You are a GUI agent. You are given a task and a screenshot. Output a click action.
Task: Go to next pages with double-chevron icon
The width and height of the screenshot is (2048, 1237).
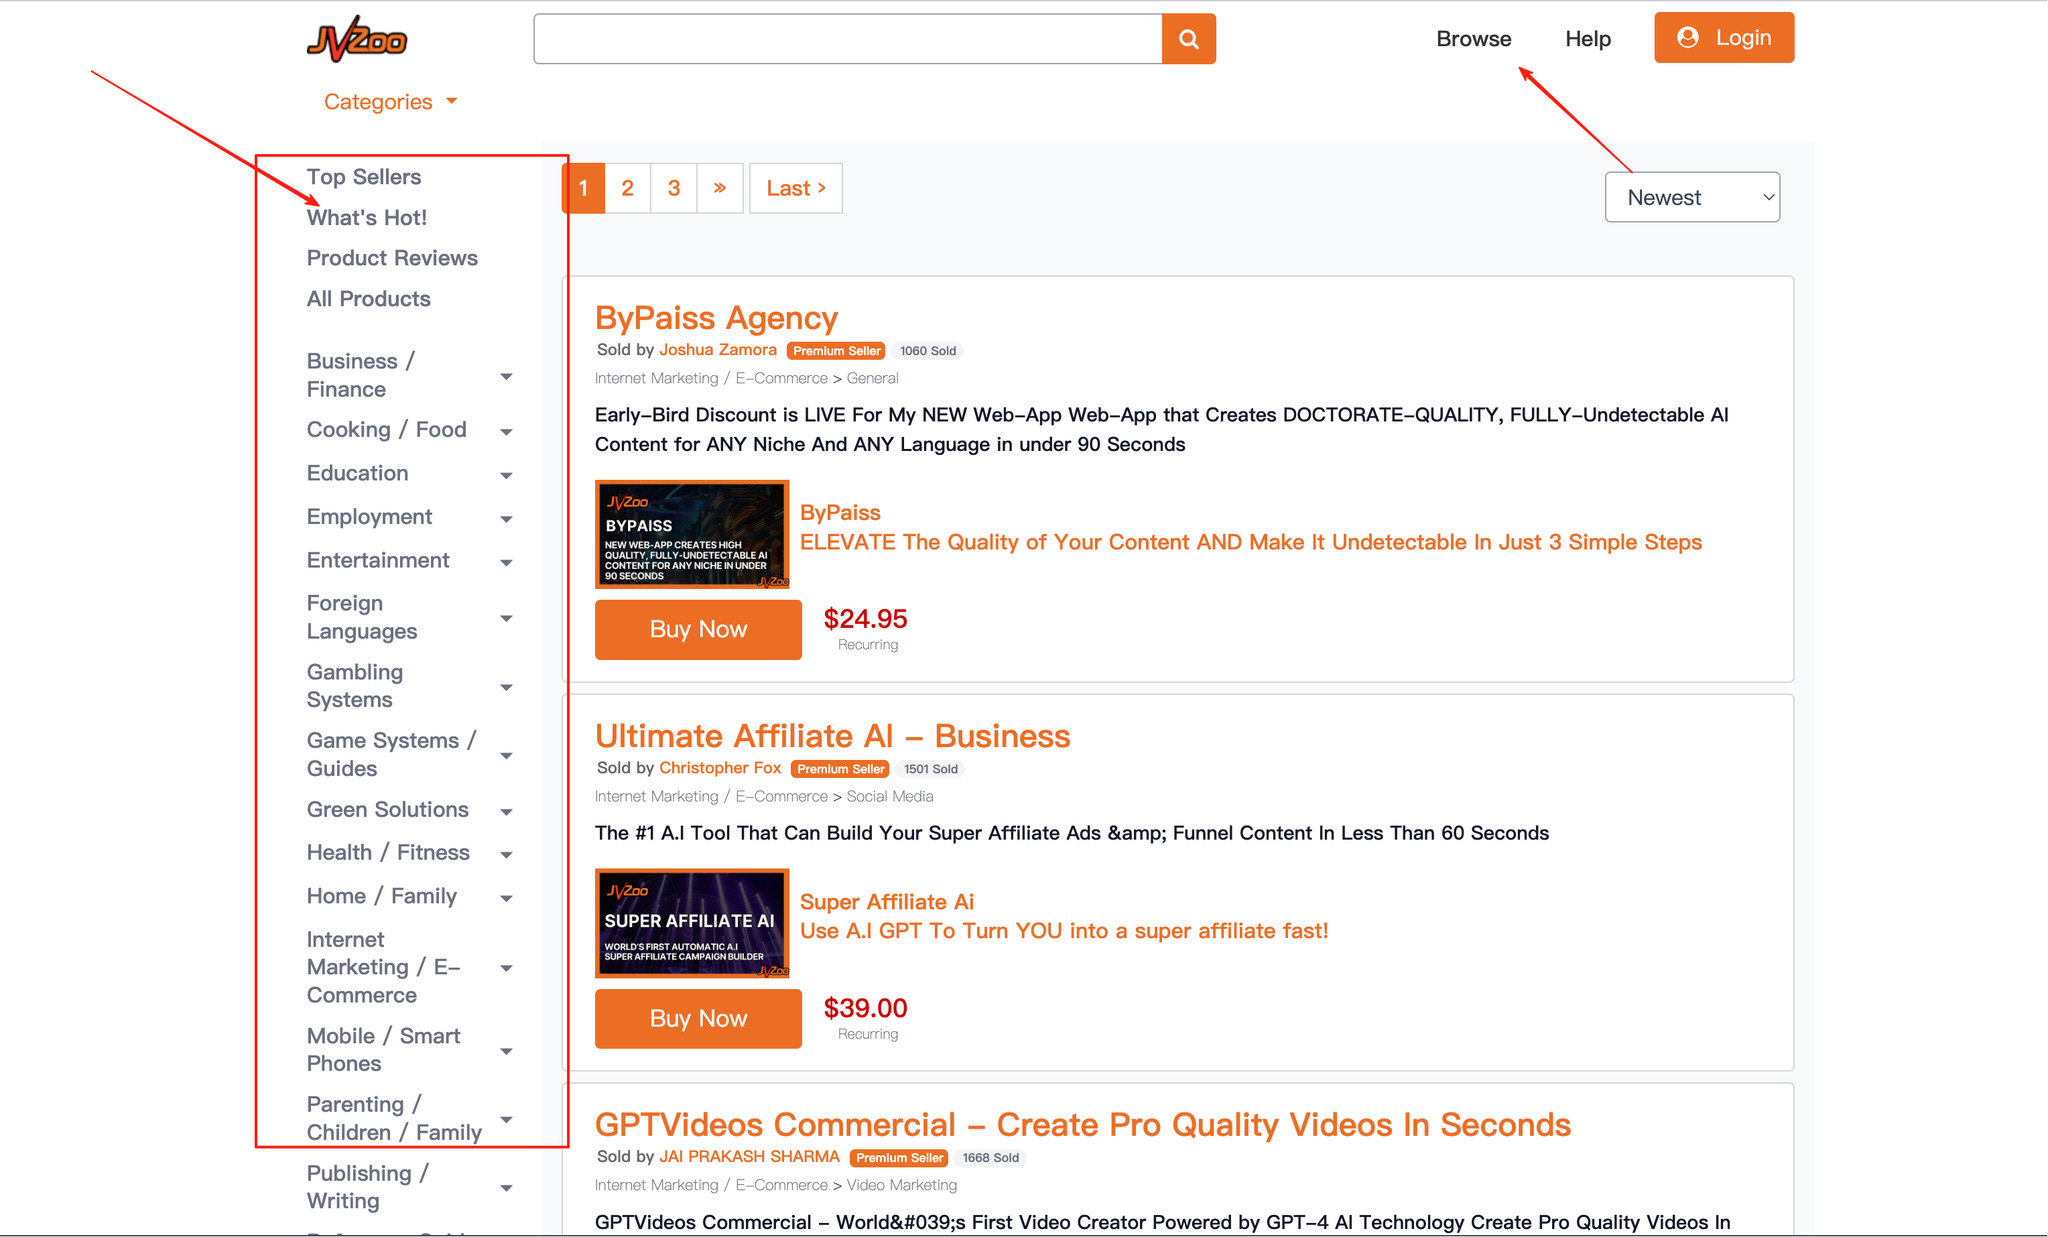coord(719,188)
